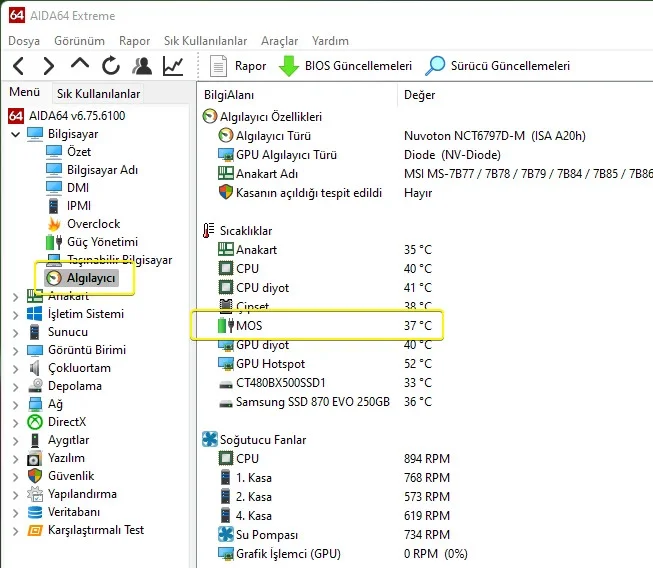Expand the Görüntü Birimi node
This screenshot has width=653, height=568.
click(x=15, y=351)
